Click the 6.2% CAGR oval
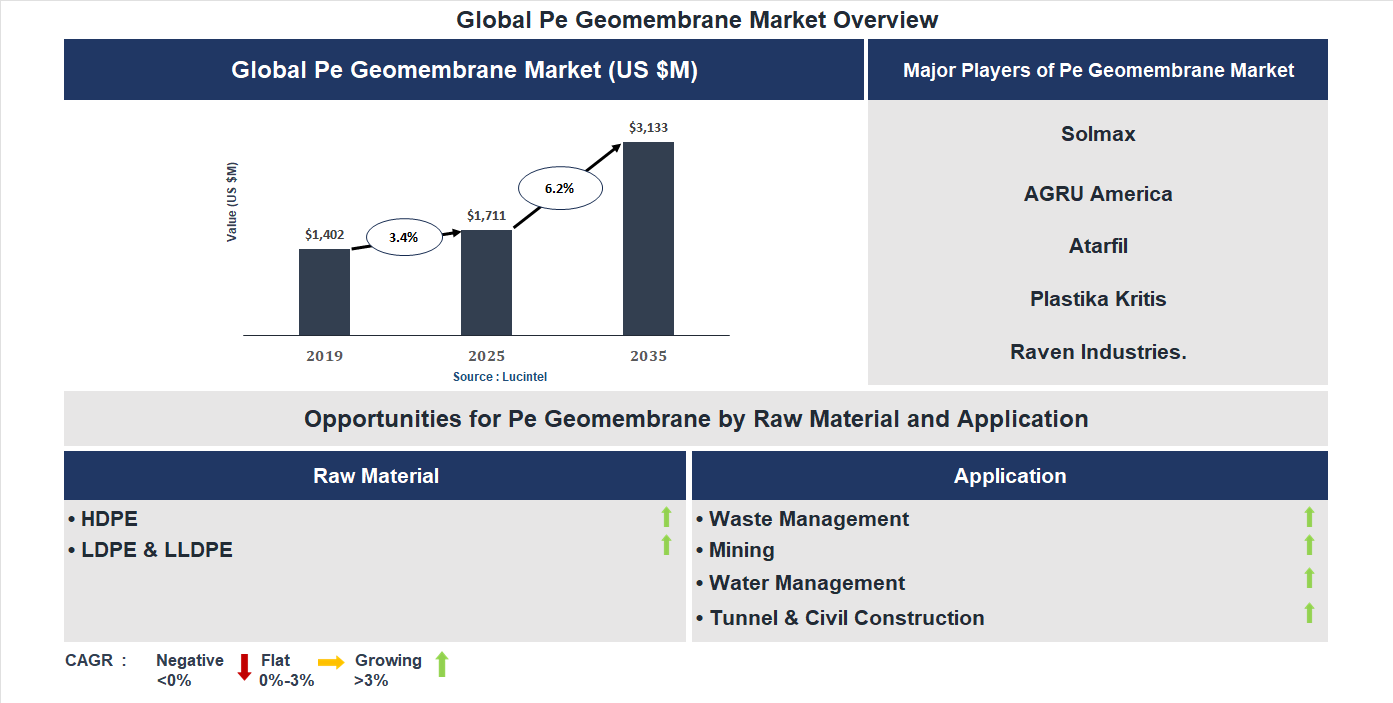Viewport: 1393px width, 703px height. coord(560,186)
